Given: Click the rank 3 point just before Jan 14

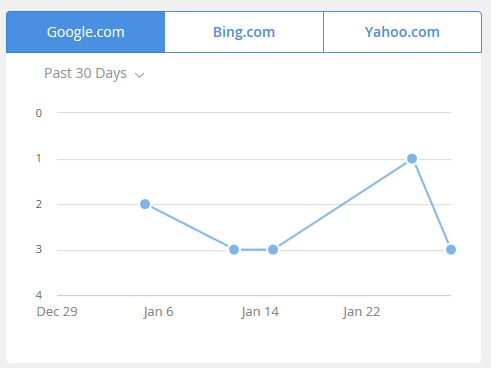Looking at the screenshot, I should pyautogui.click(x=234, y=249).
